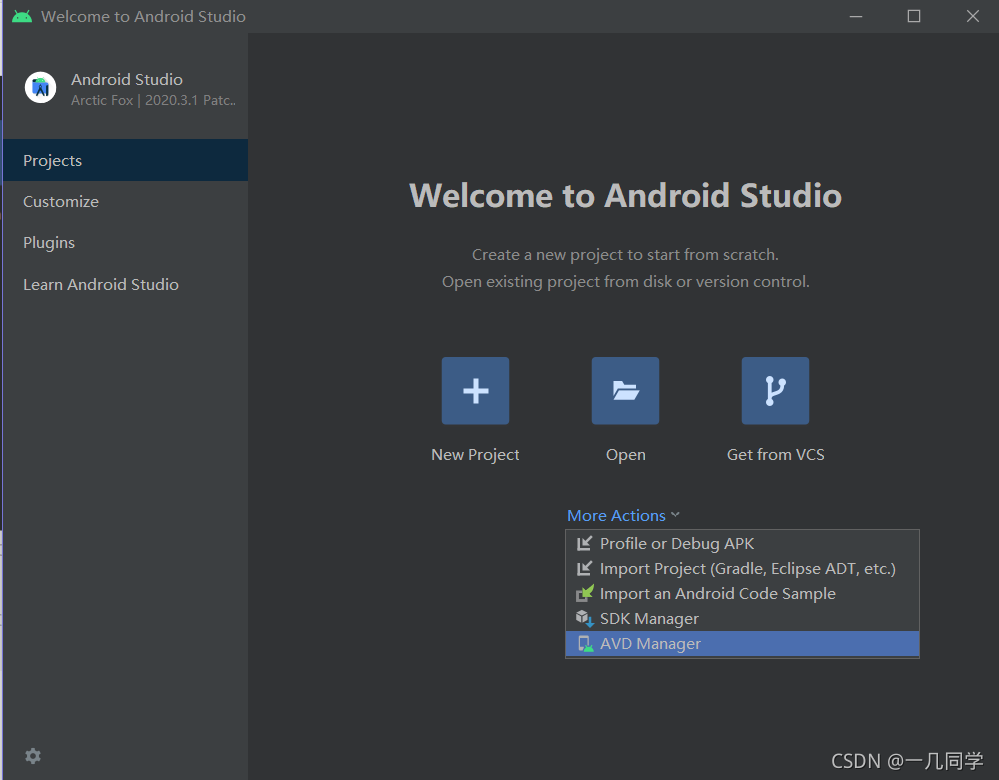The image size is (999, 780).
Task: Choose Import Project (Gradle, Eclipse ADT, etc.)
Action: coord(742,568)
